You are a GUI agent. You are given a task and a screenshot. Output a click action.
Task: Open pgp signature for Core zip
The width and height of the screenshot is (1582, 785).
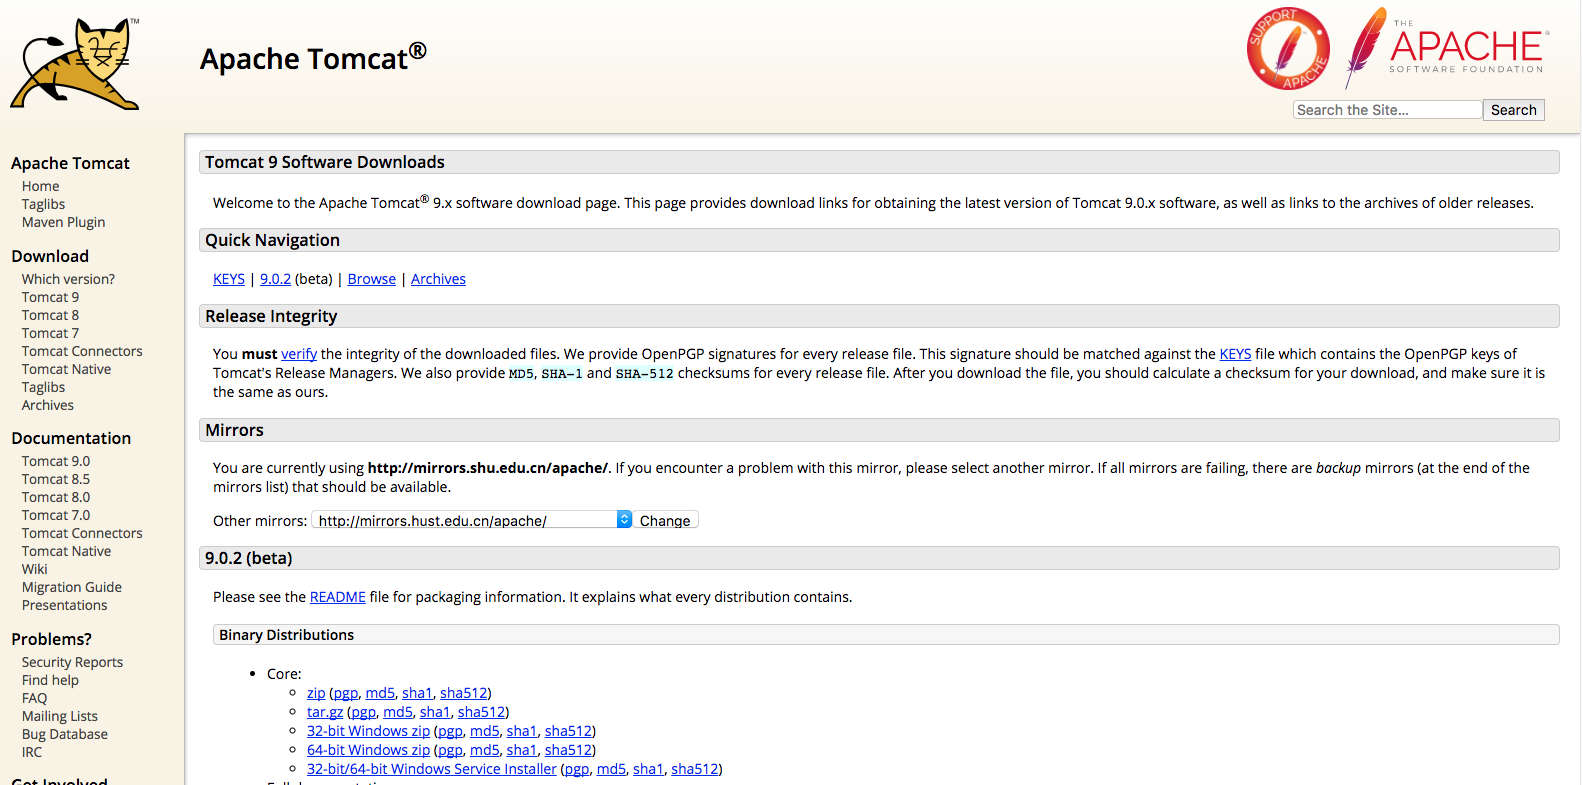click(x=346, y=693)
